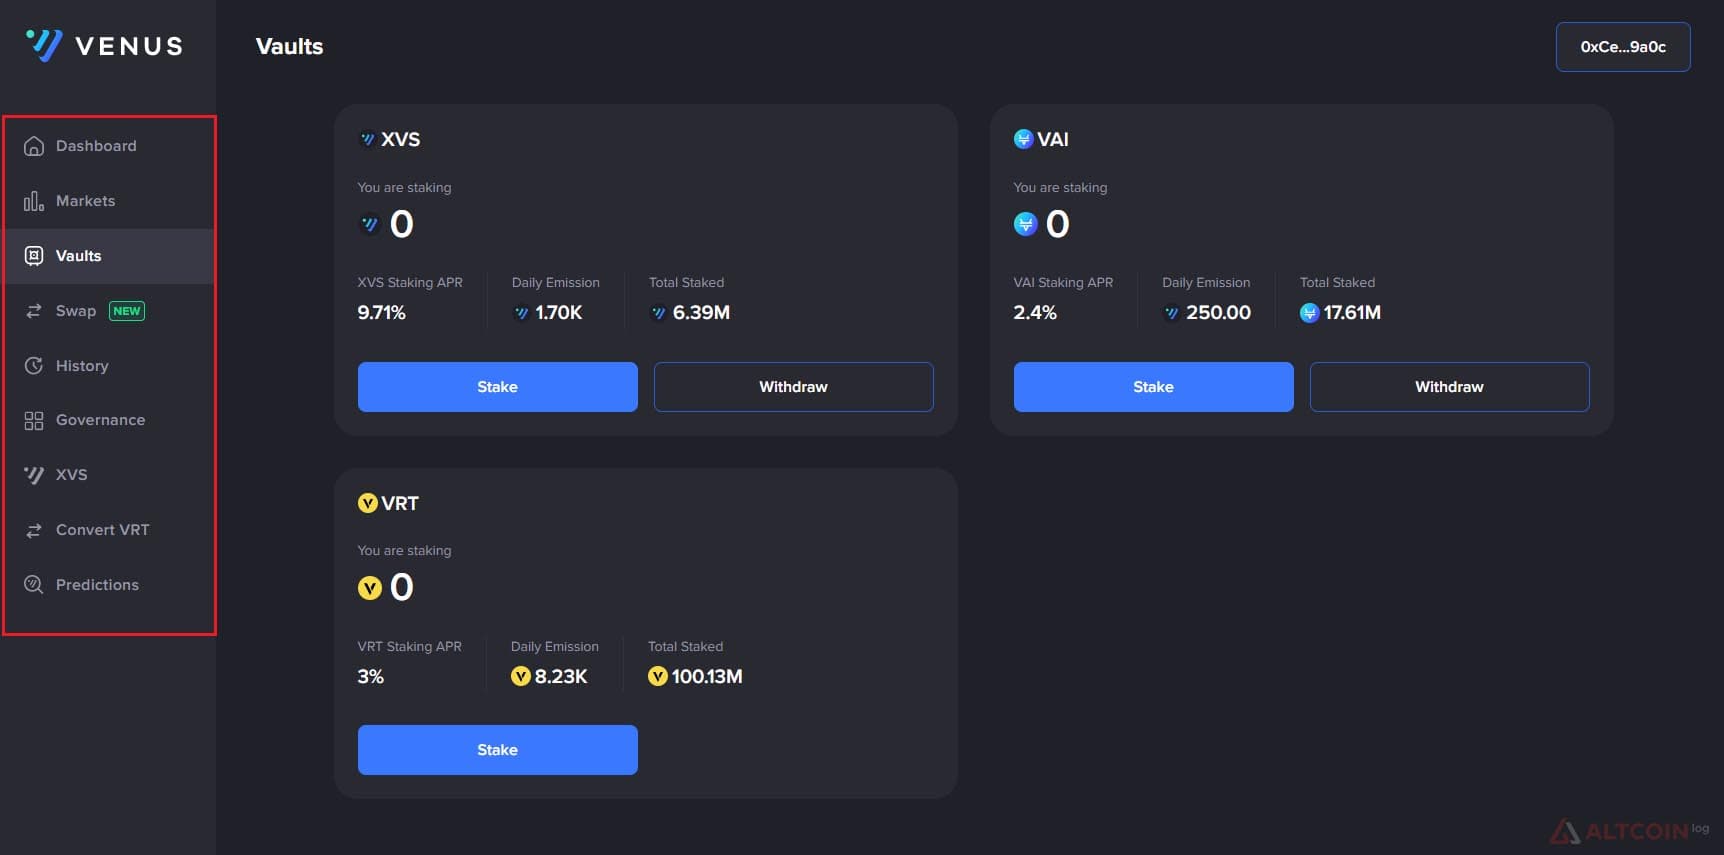This screenshot has width=1724, height=855.
Task: Open the Dashboard menu item
Action: [x=109, y=146]
